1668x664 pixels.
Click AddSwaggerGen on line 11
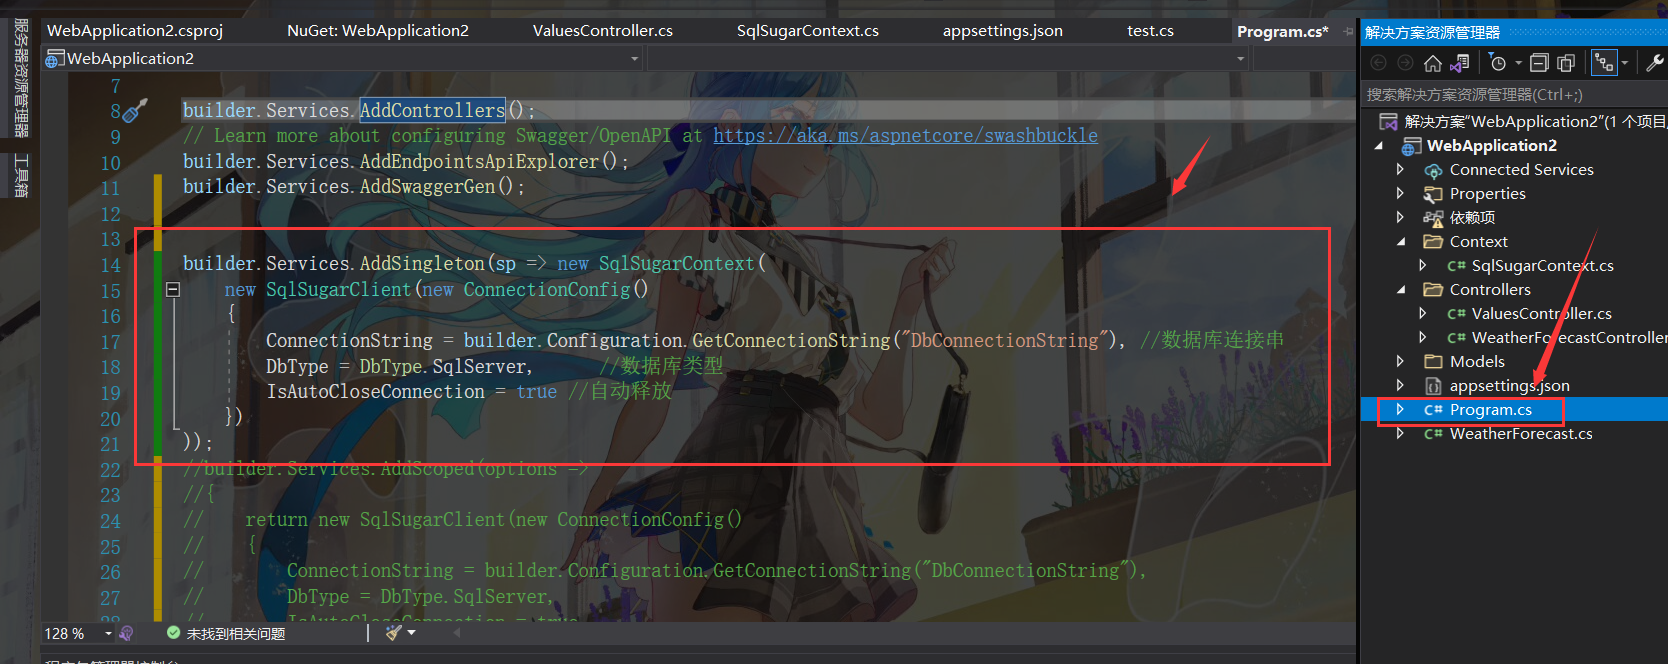pyautogui.click(x=427, y=186)
